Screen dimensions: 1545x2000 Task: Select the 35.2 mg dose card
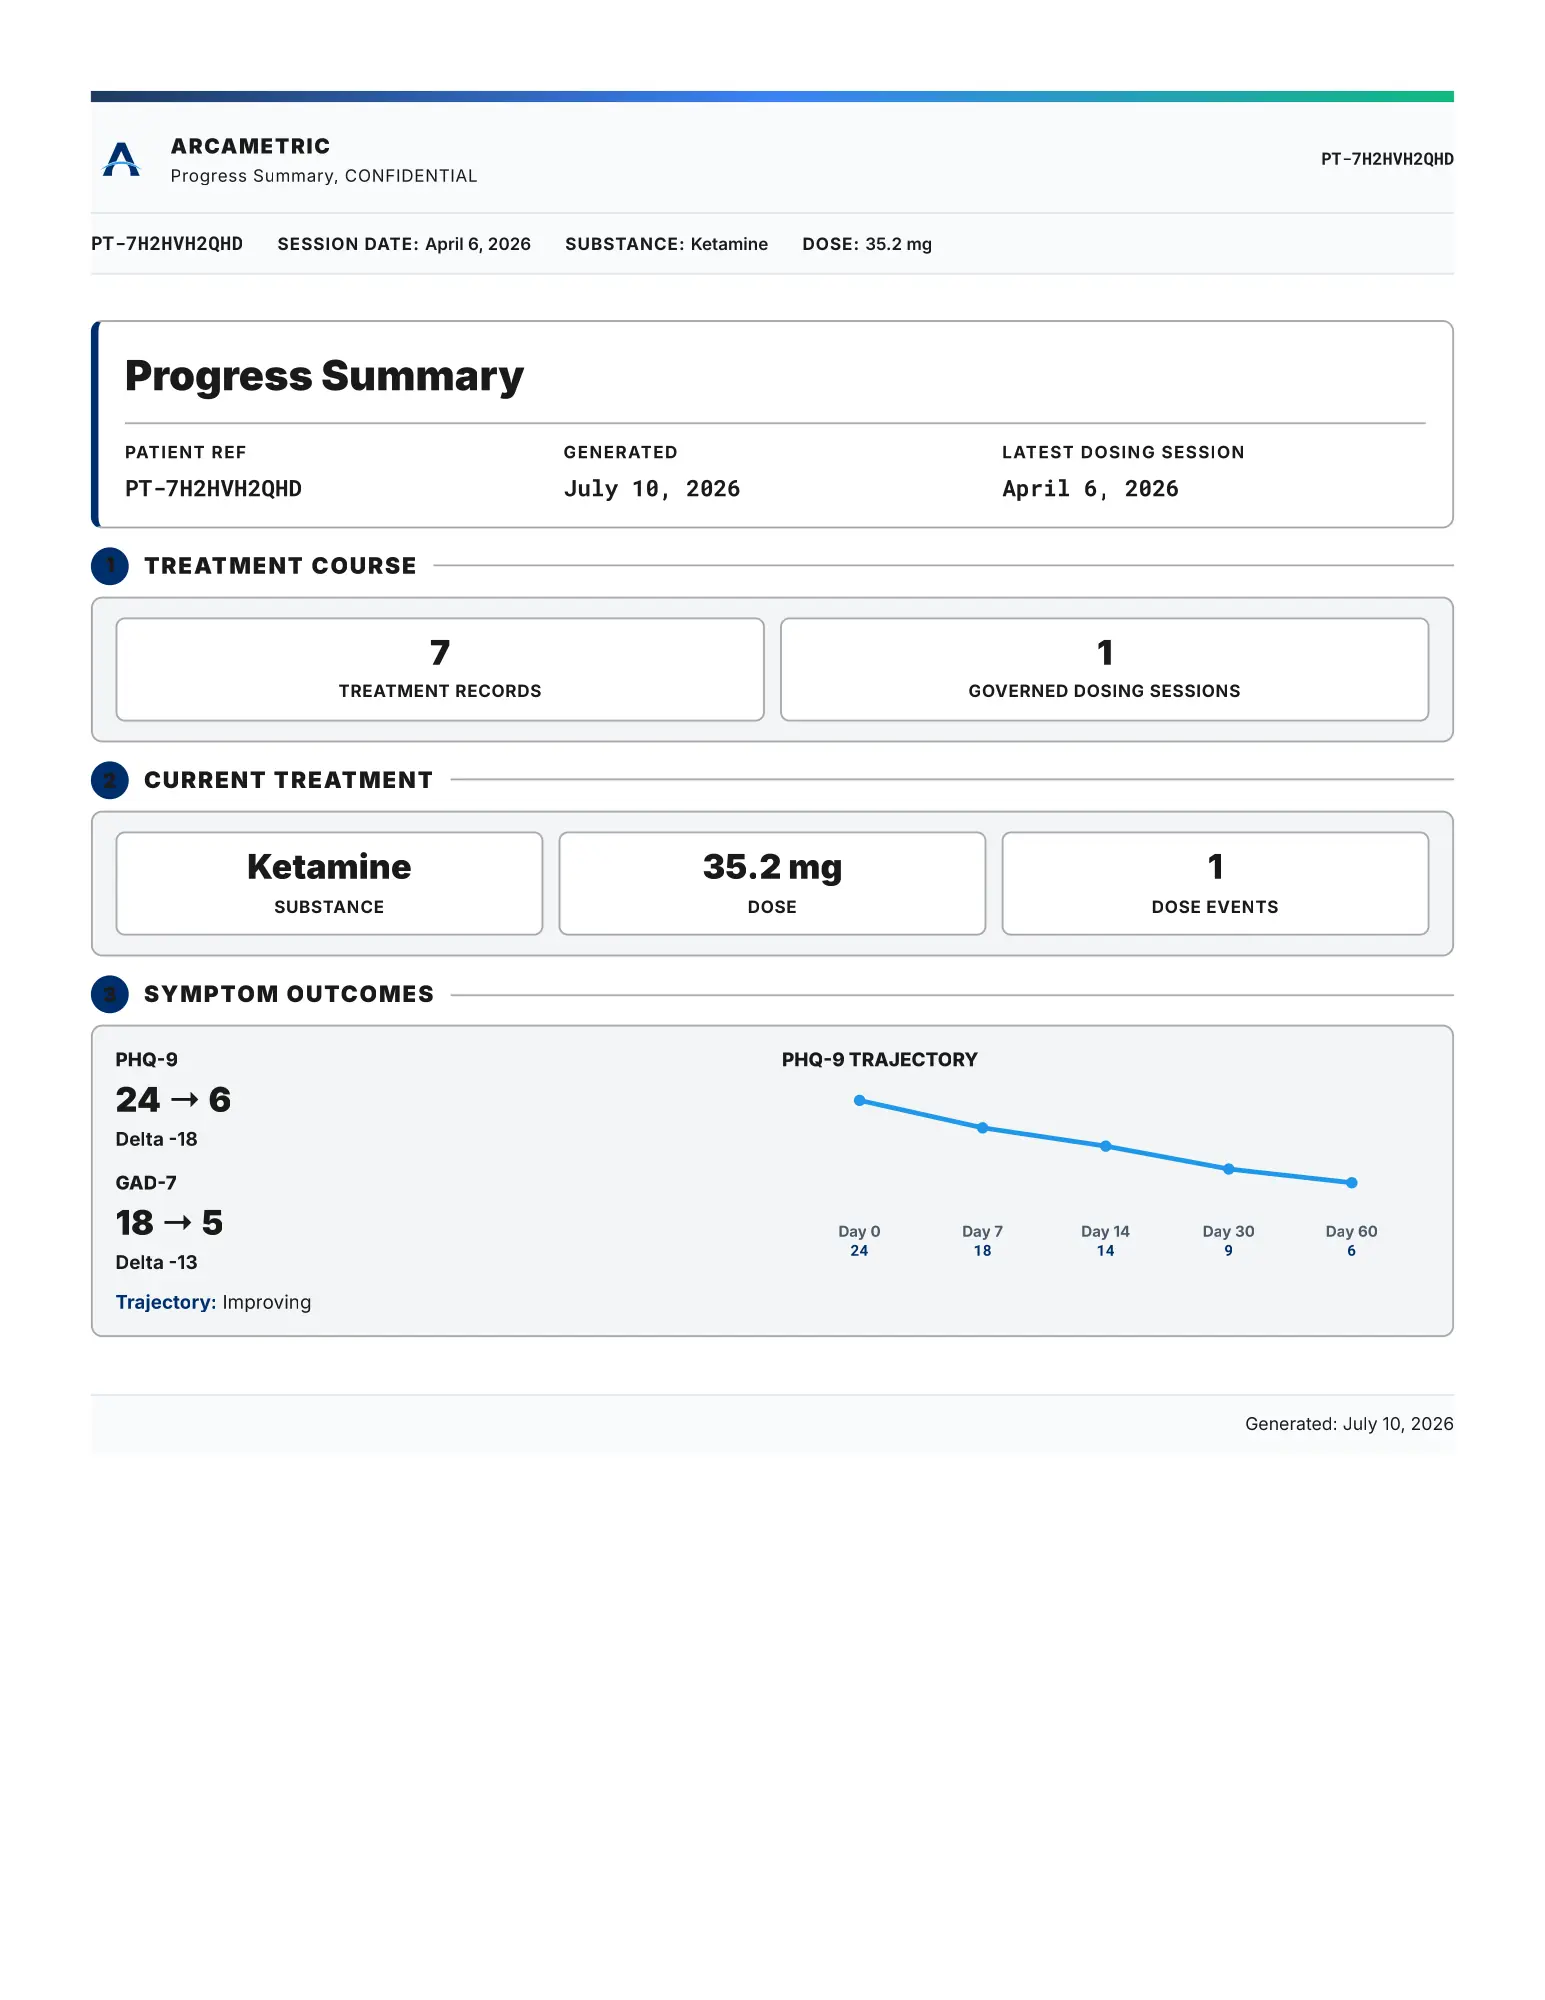pyautogui.click(x=772, y=884)
